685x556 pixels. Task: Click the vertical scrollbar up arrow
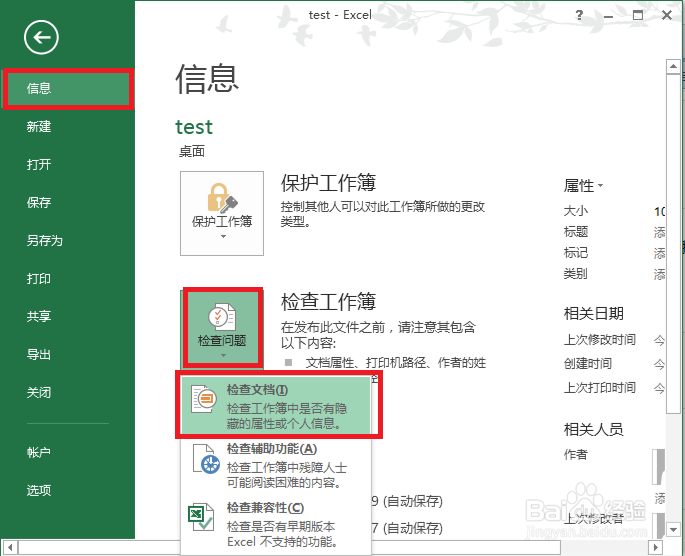(x=673, y=66)
